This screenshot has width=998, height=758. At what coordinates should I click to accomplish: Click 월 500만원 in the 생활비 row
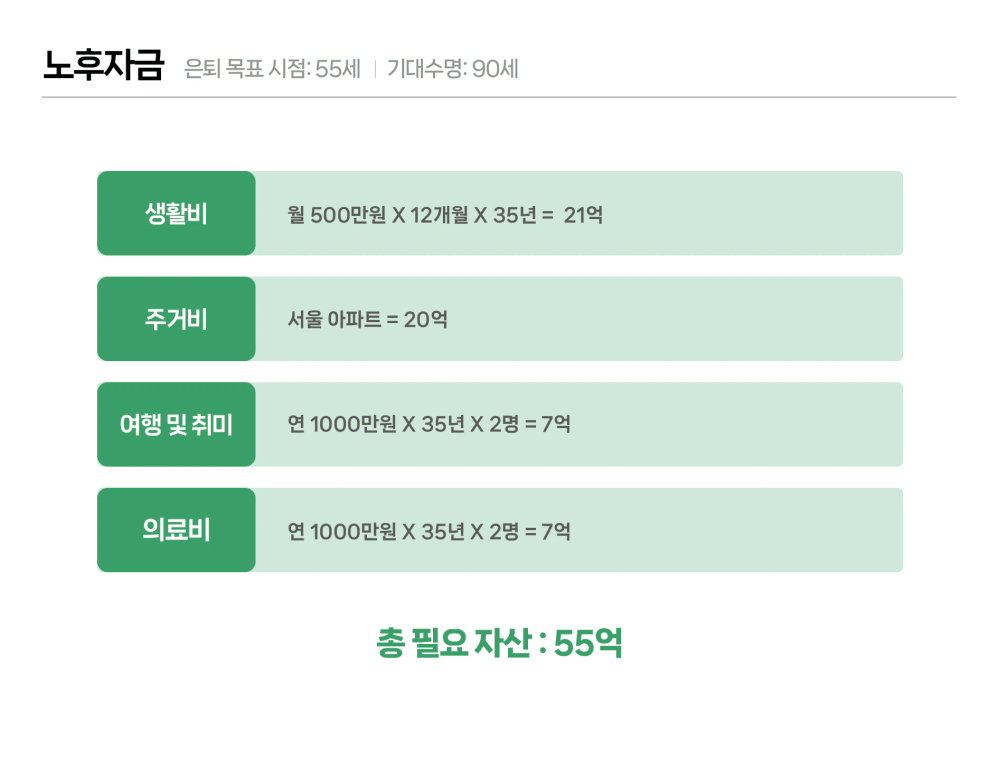click(336, 214)
